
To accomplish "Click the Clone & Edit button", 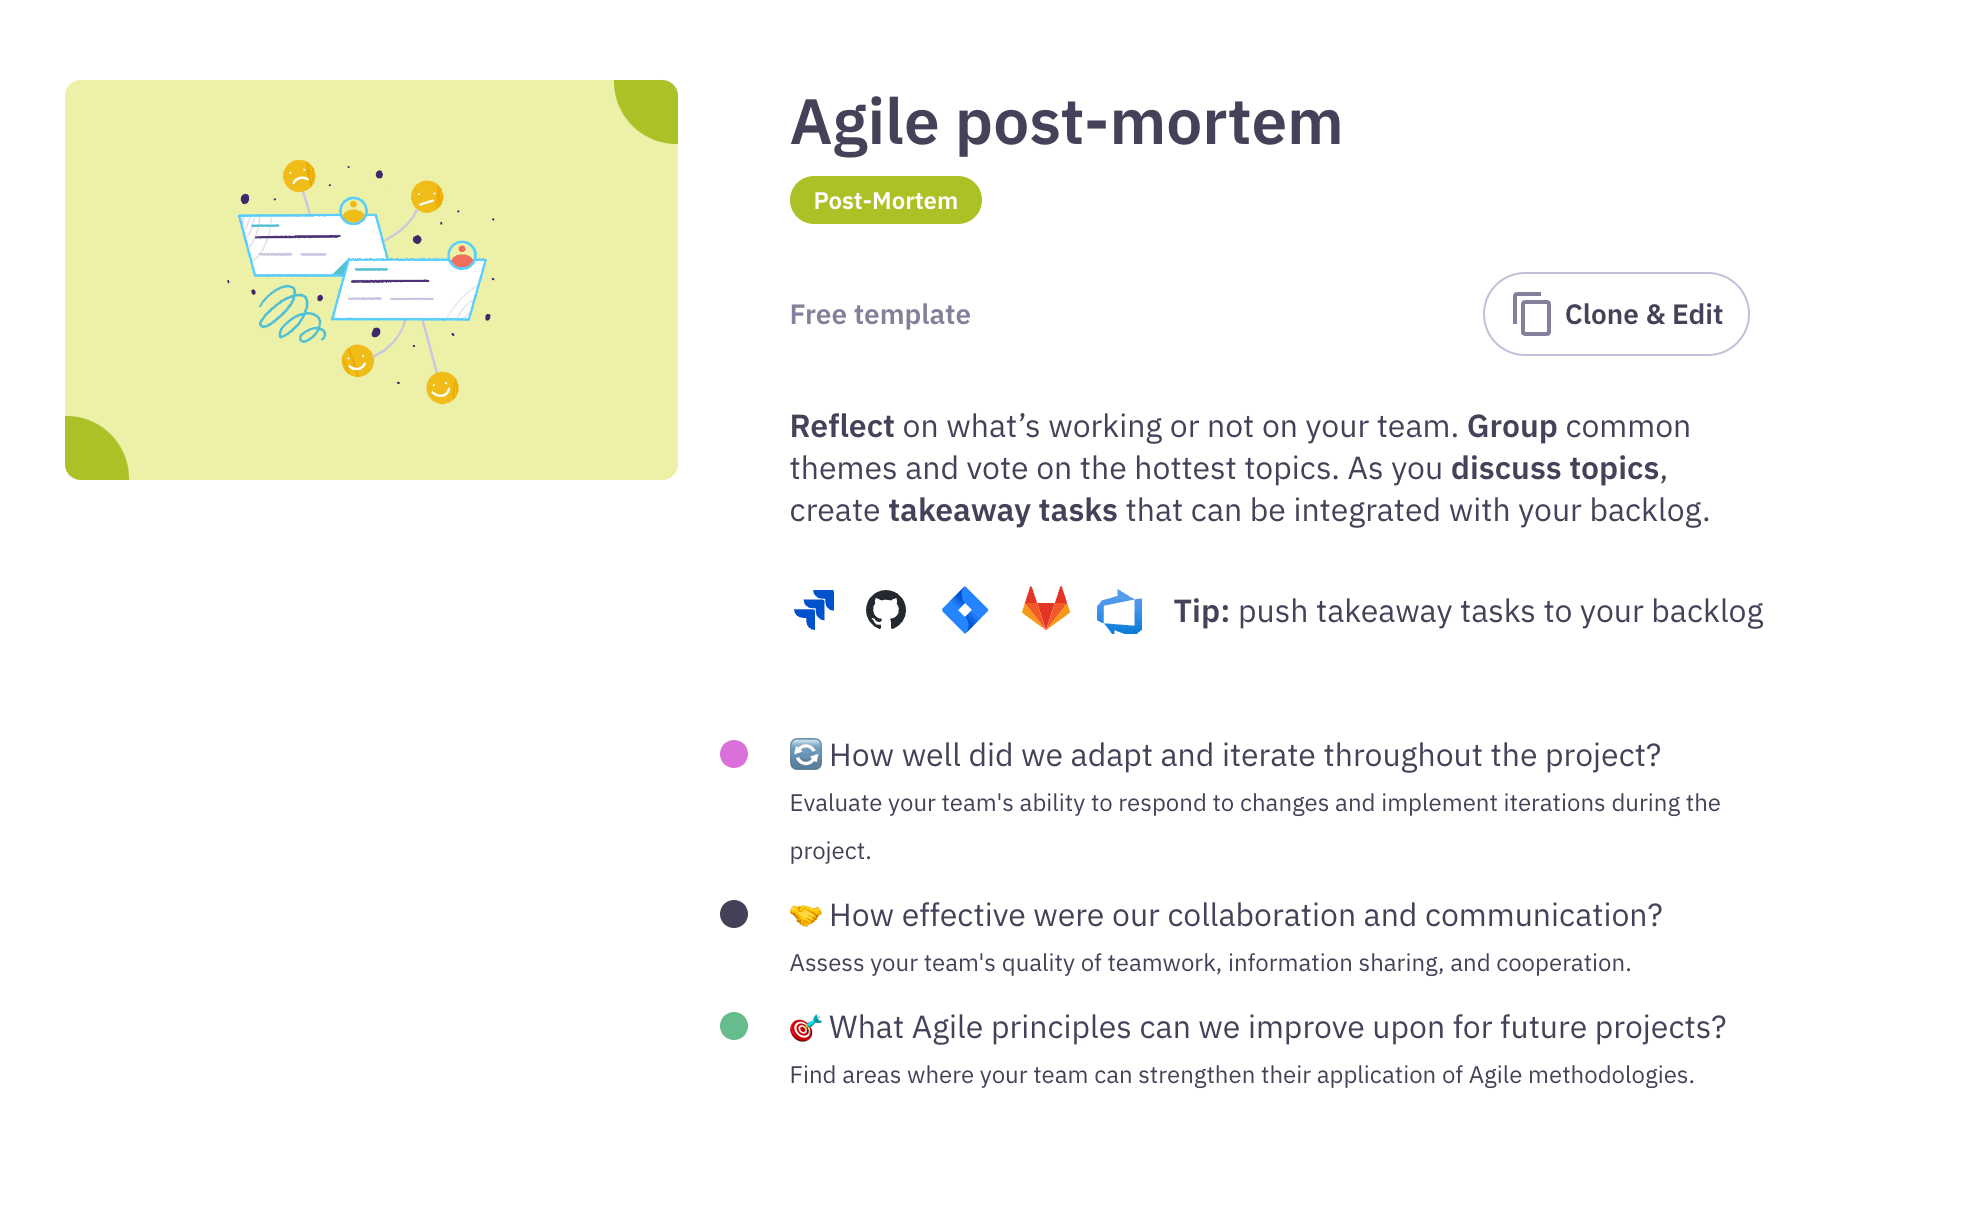I will pos(1615,313).
